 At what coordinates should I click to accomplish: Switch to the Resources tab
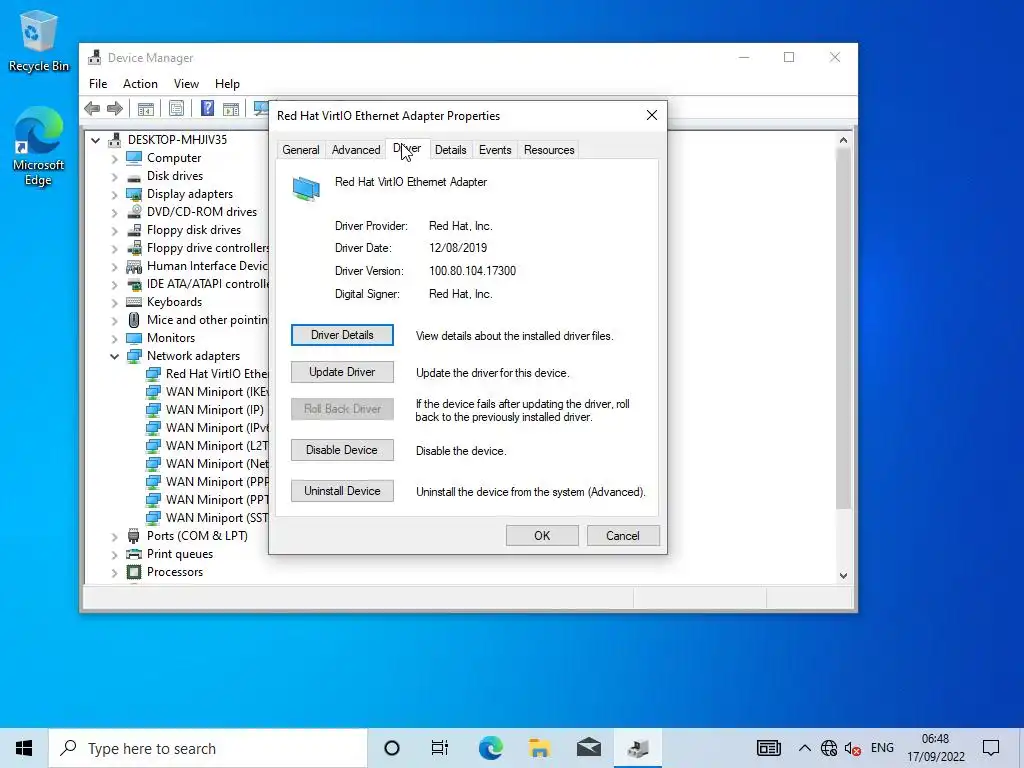click(x=549, y=150)
